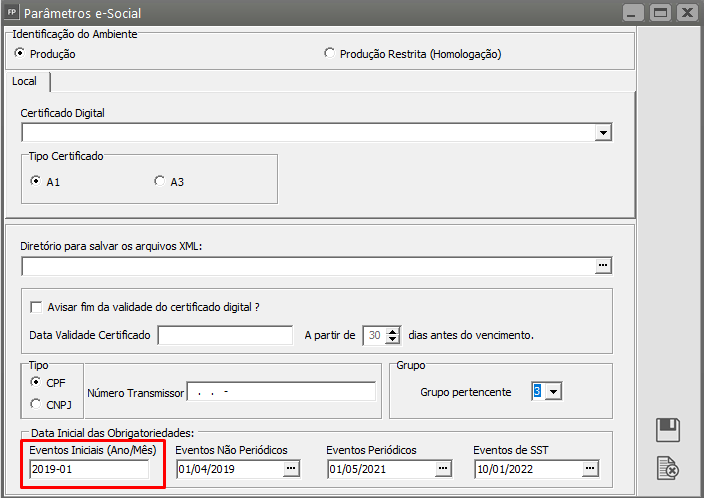
Task: Select the Produção environment radio button
Action: [x=20, y=53]
